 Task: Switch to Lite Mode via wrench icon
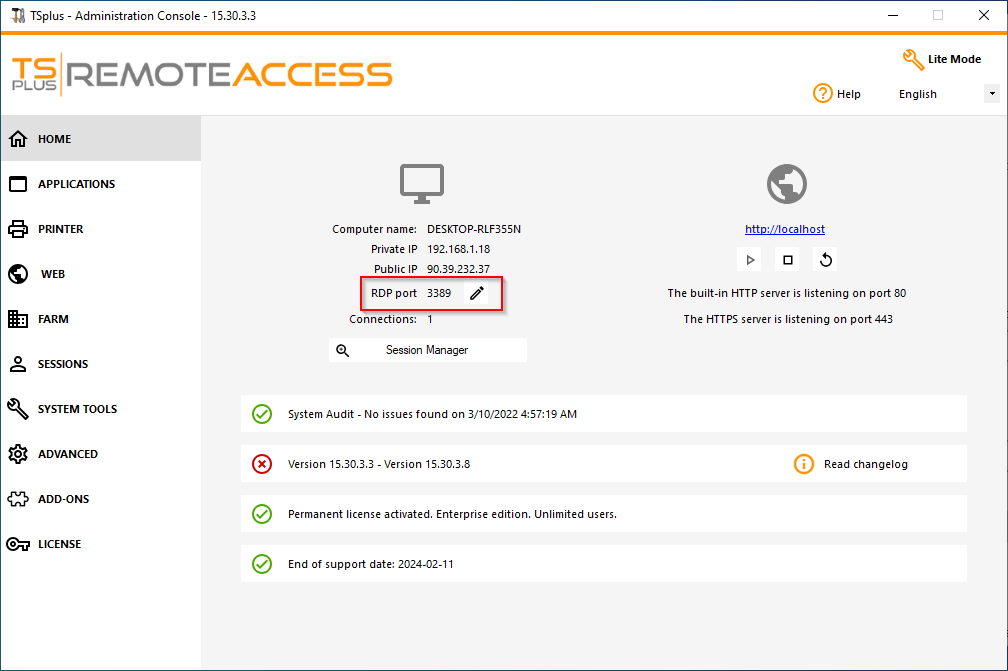[913, 60]
